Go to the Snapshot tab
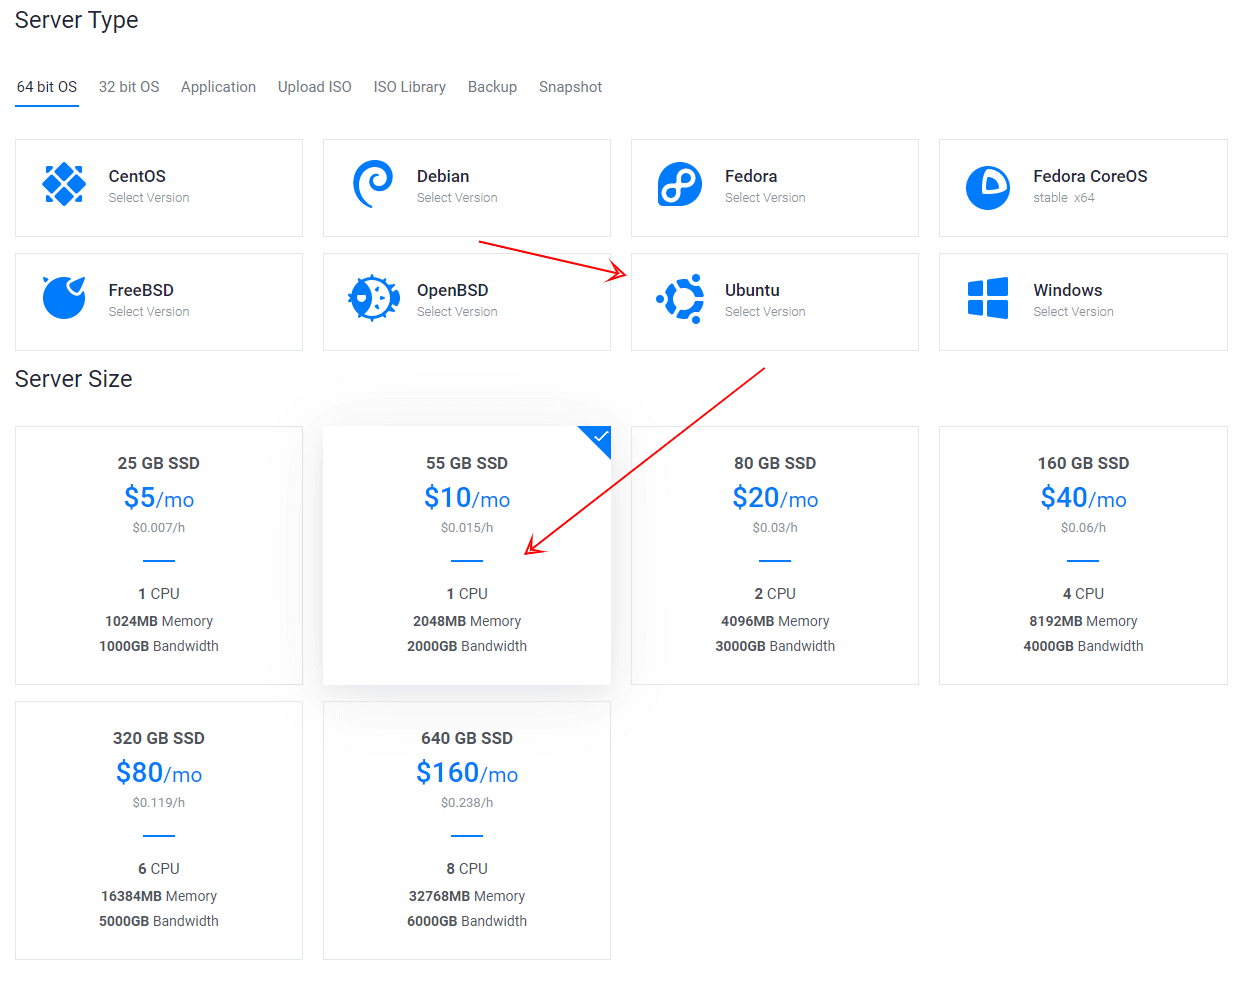 [570, 87]
